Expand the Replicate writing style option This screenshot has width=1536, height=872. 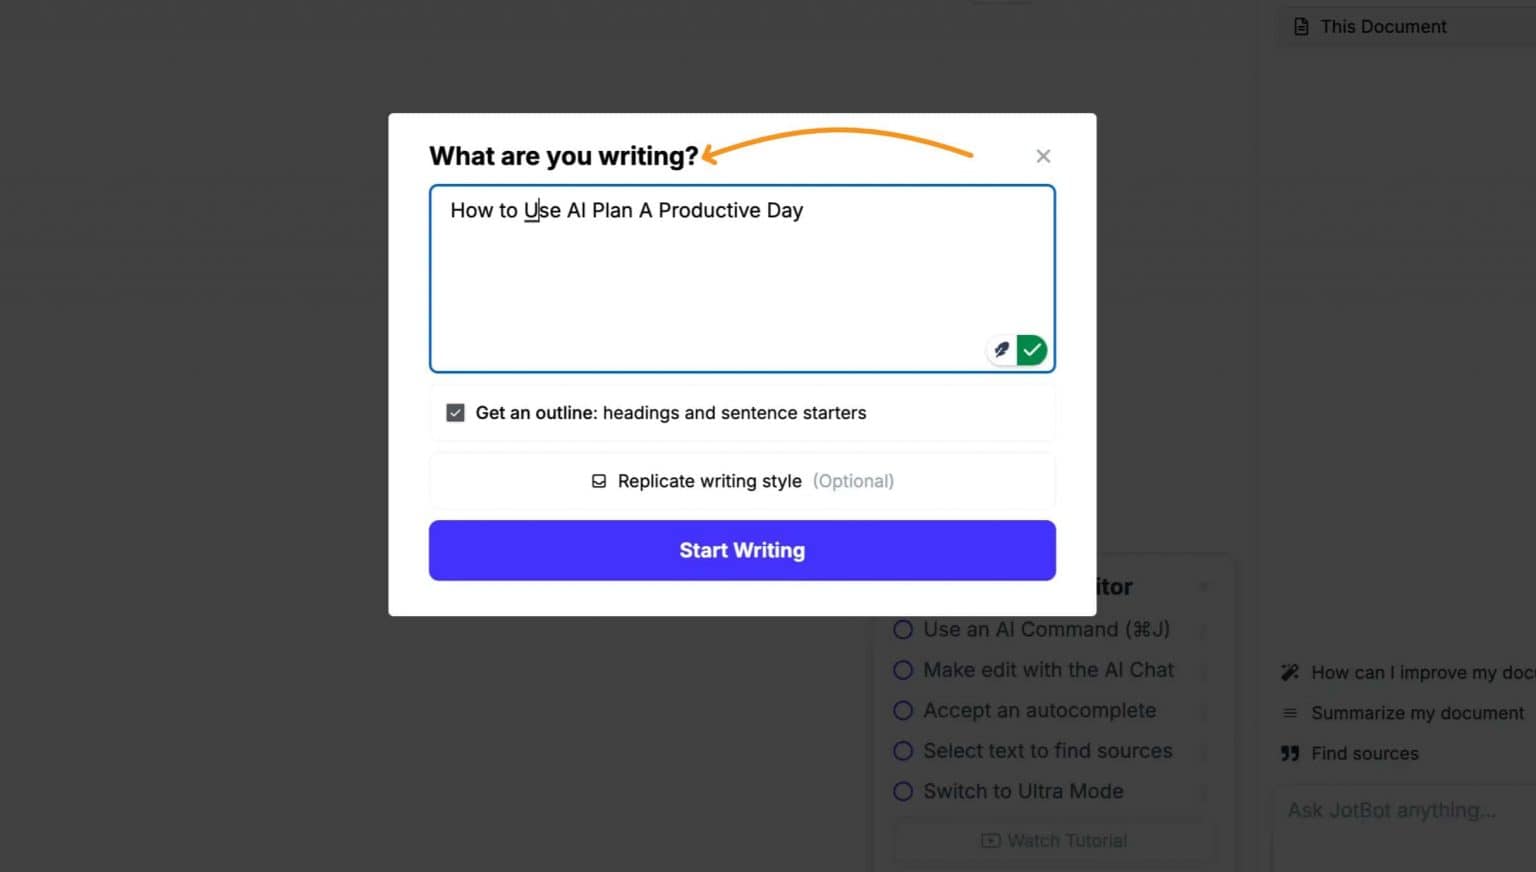pyautogui.click(x=742, y=480)
